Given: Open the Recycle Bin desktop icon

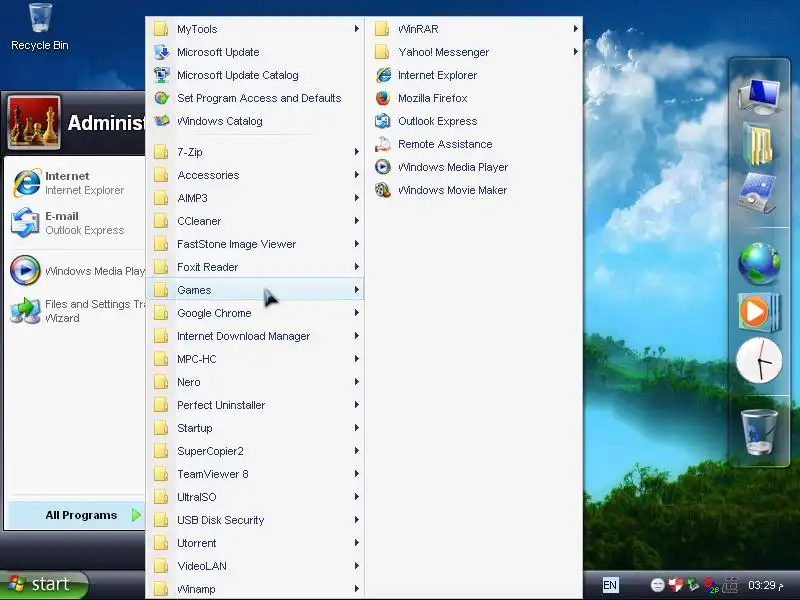Looking at the screenshot, I should pos(40,27).
